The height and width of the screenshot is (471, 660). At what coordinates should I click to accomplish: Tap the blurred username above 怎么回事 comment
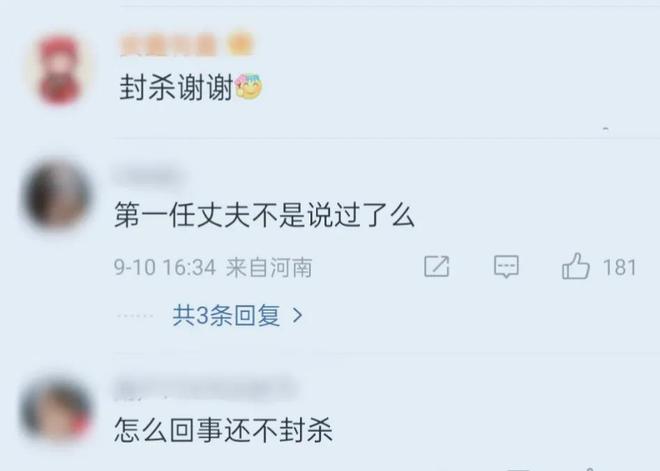[205, 389]
